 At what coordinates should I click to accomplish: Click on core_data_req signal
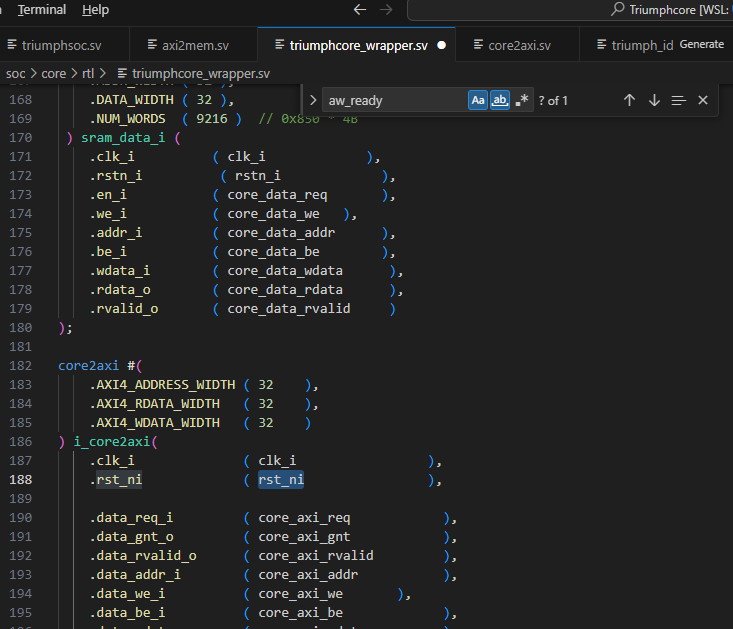coord(277,195)
